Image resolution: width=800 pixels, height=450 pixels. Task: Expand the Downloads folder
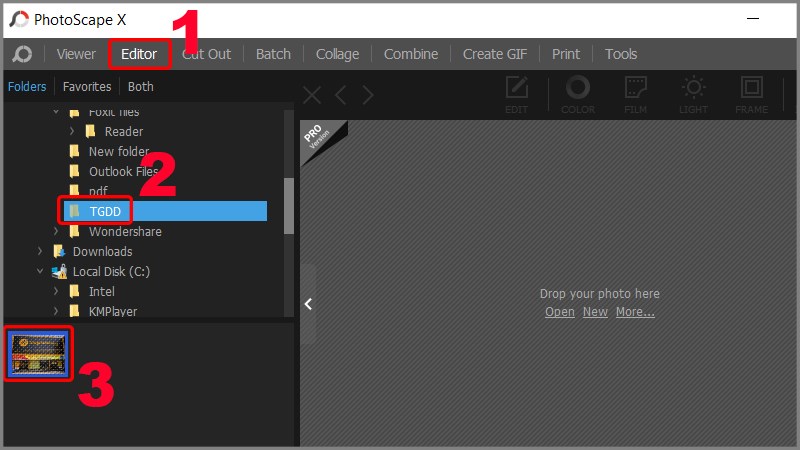point(40,251)
